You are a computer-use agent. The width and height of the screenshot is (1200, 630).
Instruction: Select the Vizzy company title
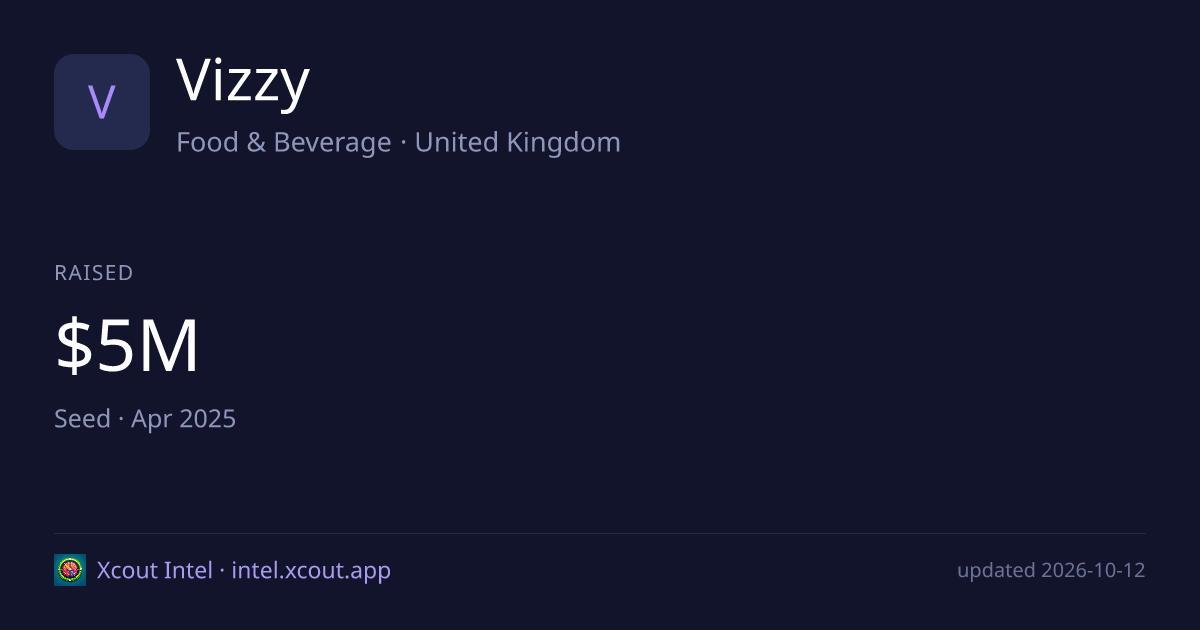[243, 82]
